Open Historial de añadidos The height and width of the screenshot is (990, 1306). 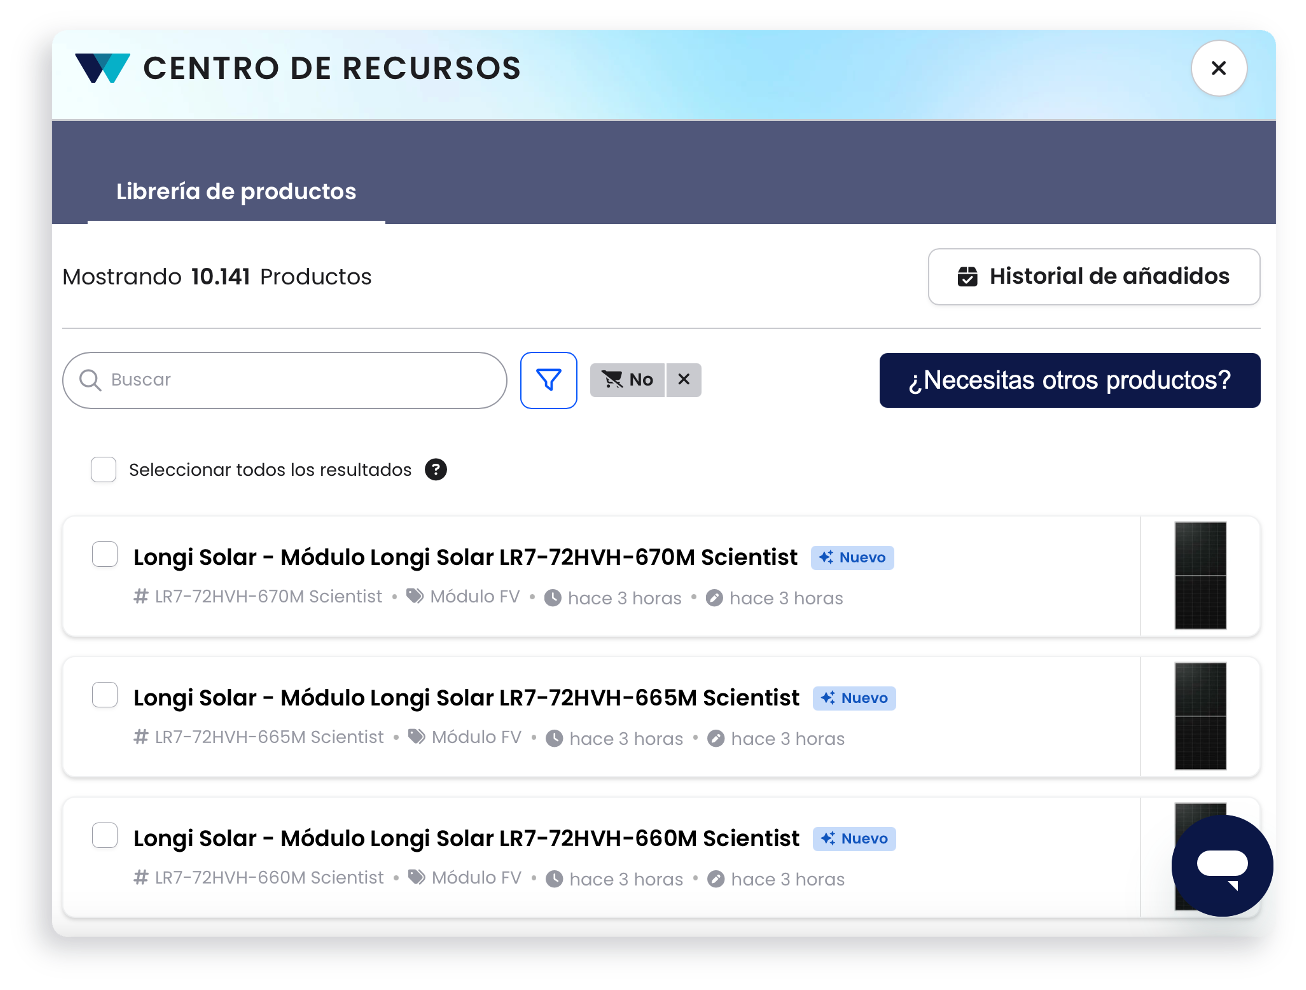point(1094,277)
